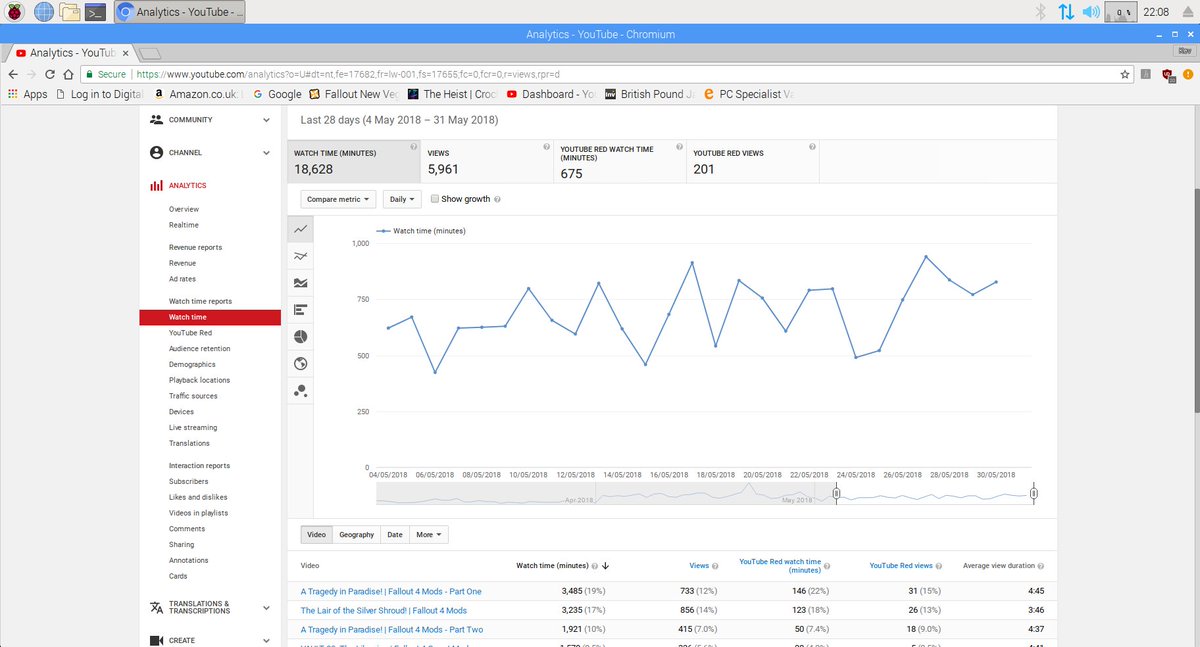Viewport: 1200px width, 647px height.
Task: Select the YouTube Red watch time card
Action: coord(620,161)
